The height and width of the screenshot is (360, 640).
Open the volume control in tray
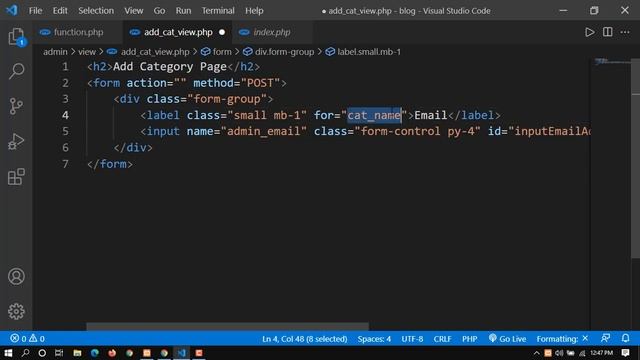tap(559, 353)
